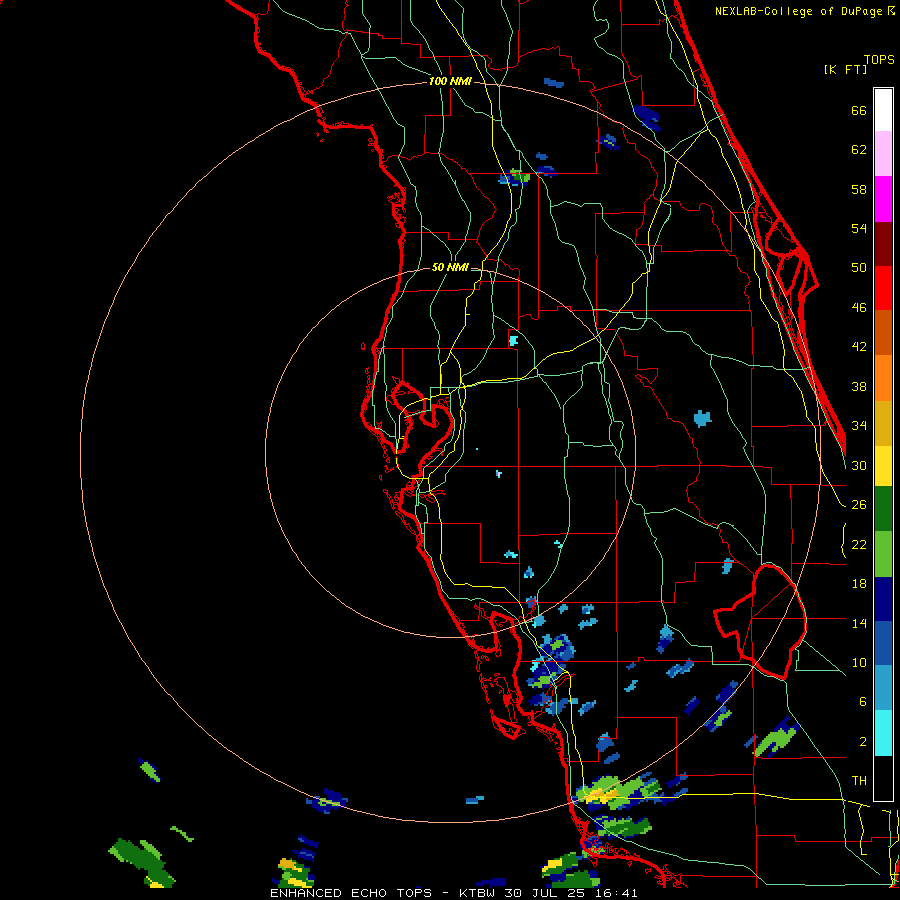Click the 18 value on the legend
Screen dimensions: 900x900
click(x=859, y=584)
